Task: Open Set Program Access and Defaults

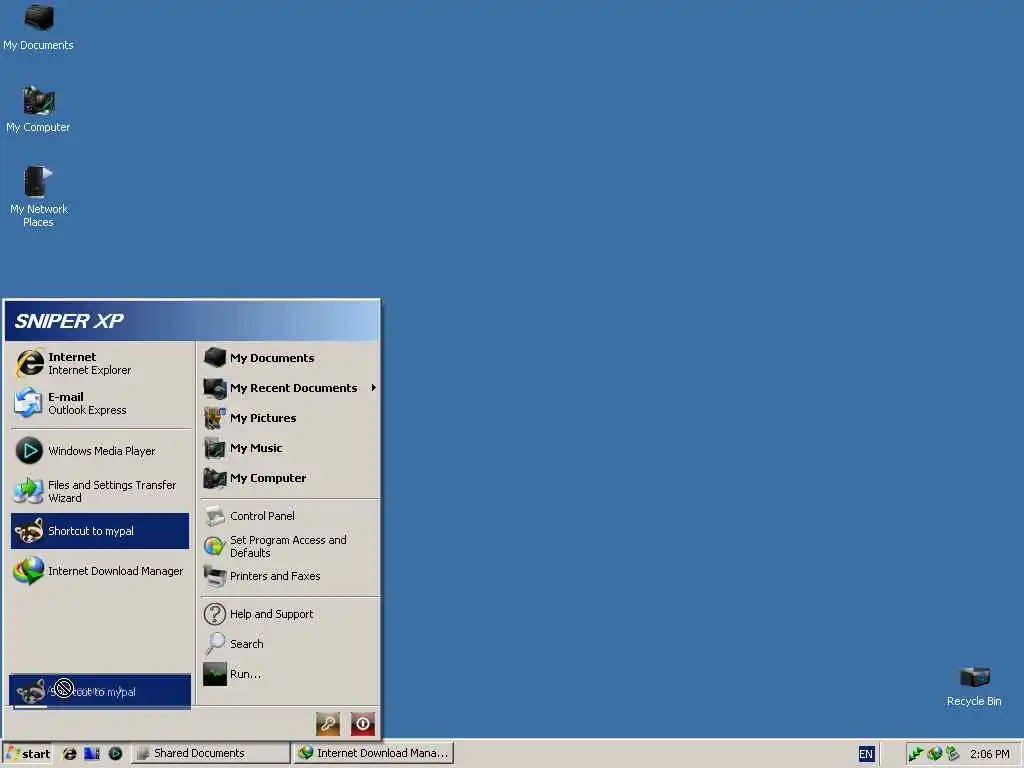Action: point(290,547)
